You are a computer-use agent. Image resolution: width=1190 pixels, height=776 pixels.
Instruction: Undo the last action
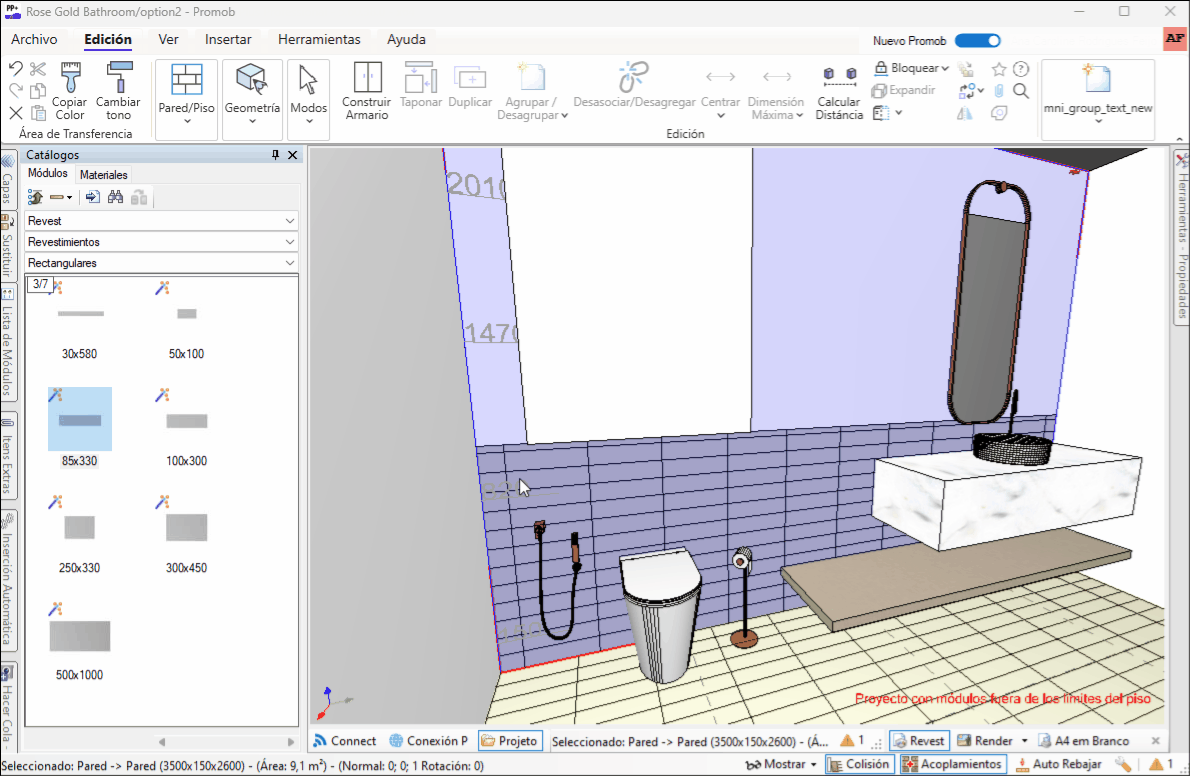[x=16, y=69]
